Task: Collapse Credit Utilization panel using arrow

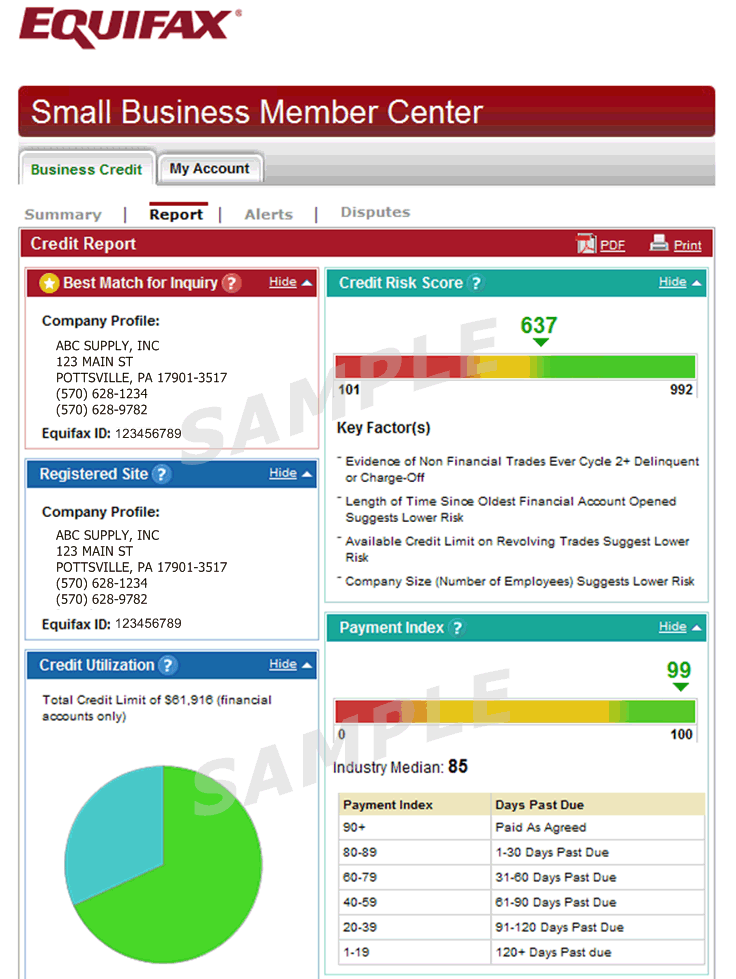Action: pos(307,665)
